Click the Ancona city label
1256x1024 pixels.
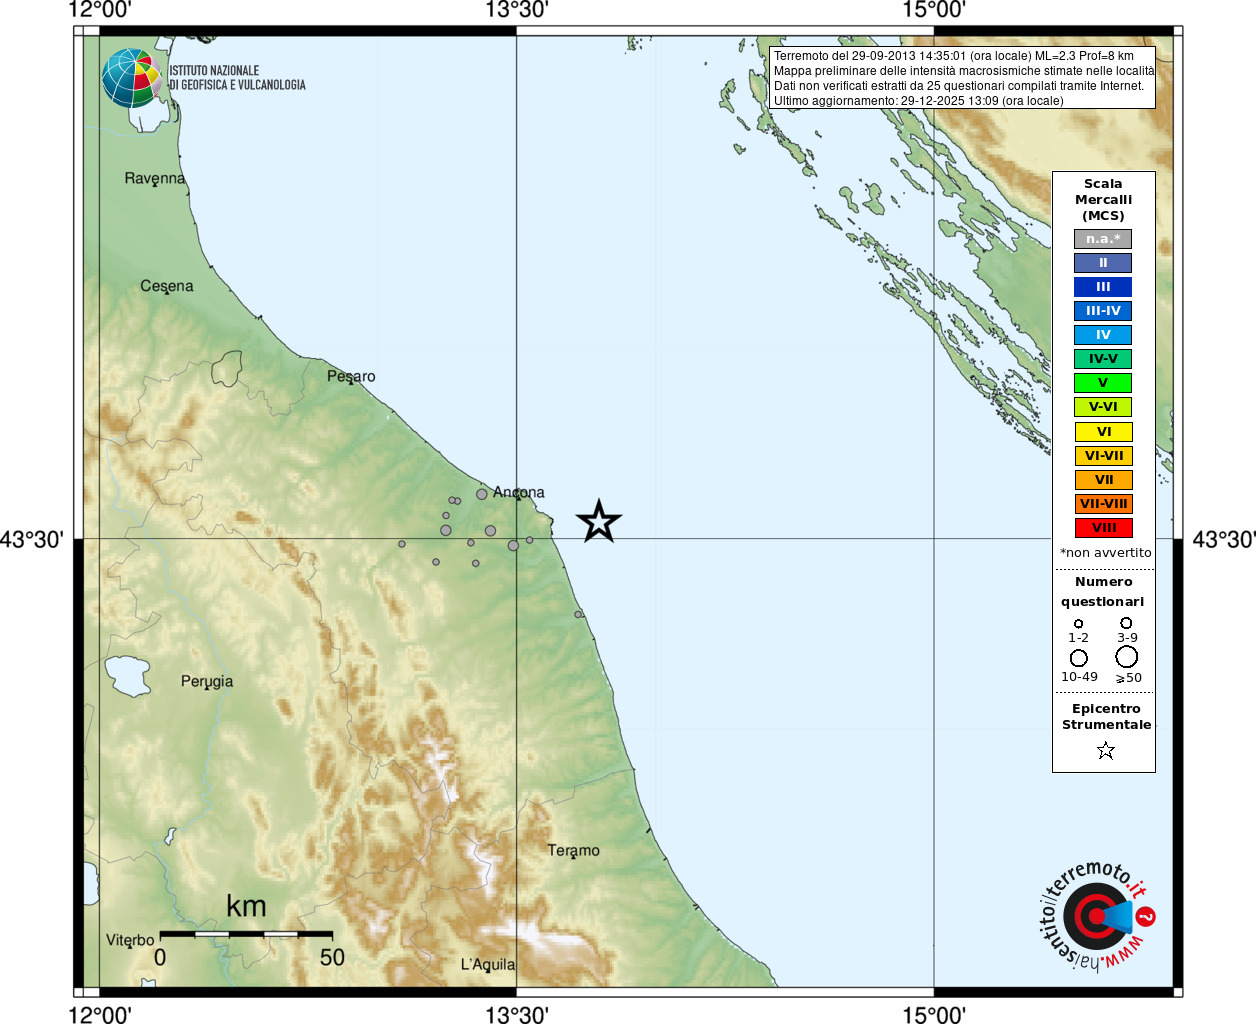(x=519, y=492)
